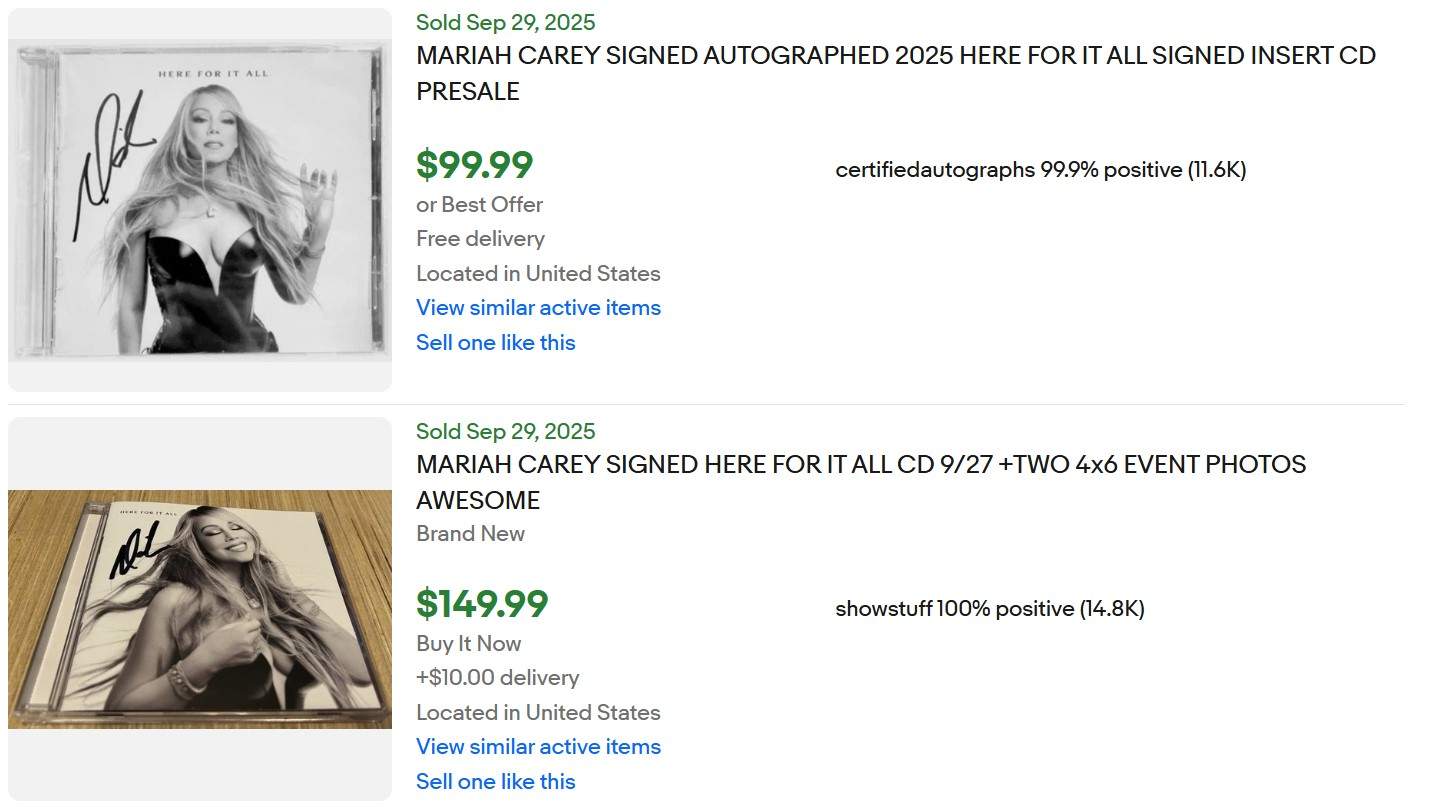Click the "Brand New" condition label
Viewport: 1440px width, 810px height.
470,534
